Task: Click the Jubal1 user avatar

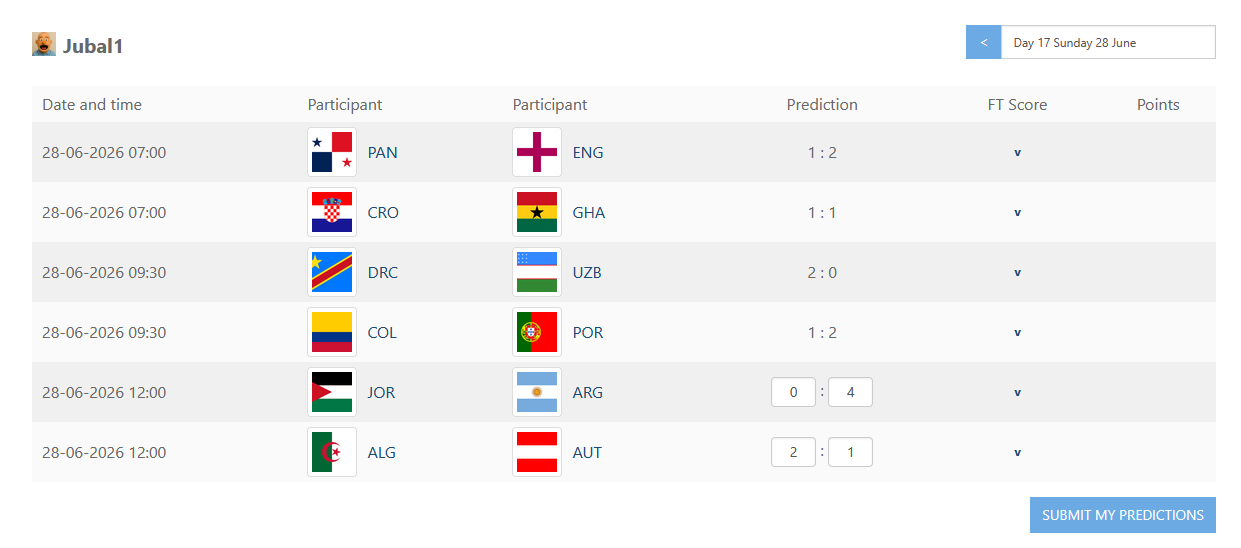Action: (x=44, y=44)
